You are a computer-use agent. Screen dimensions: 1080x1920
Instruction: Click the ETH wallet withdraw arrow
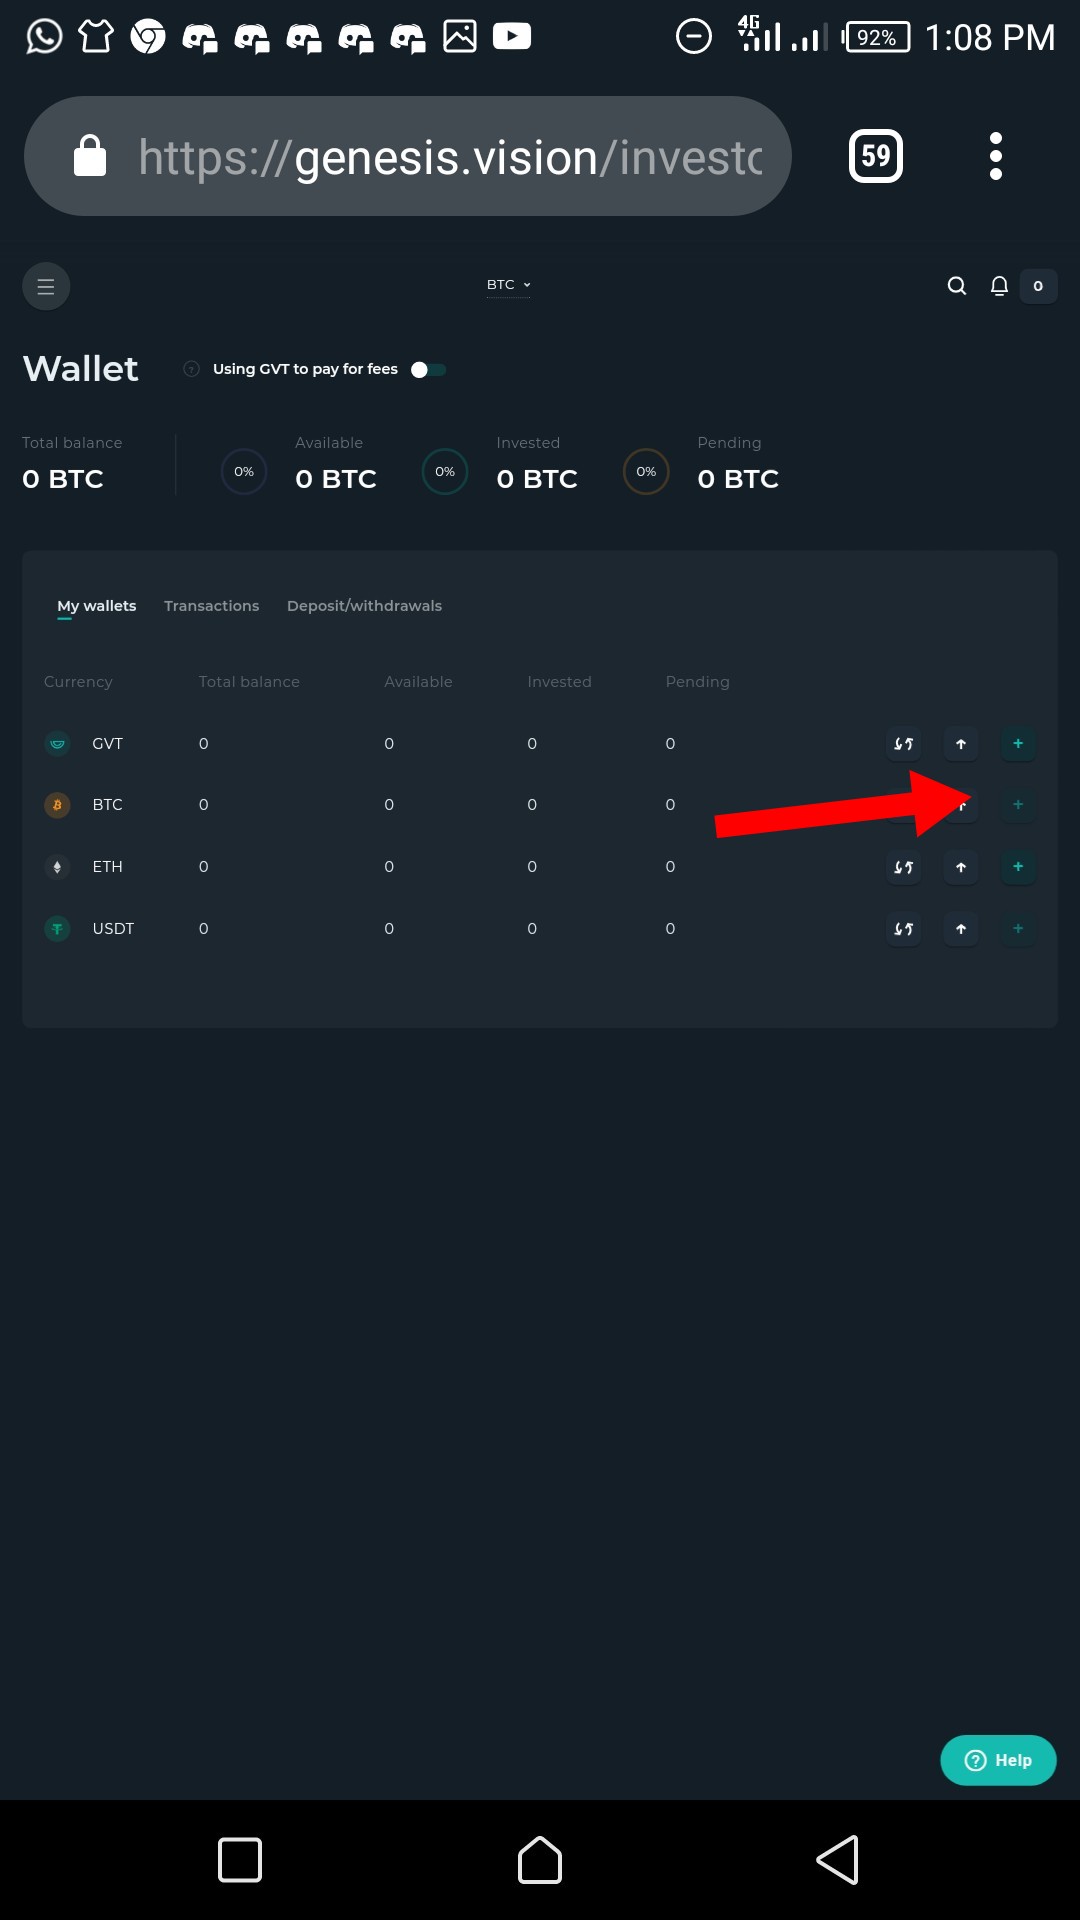click(x=961, y=867)
